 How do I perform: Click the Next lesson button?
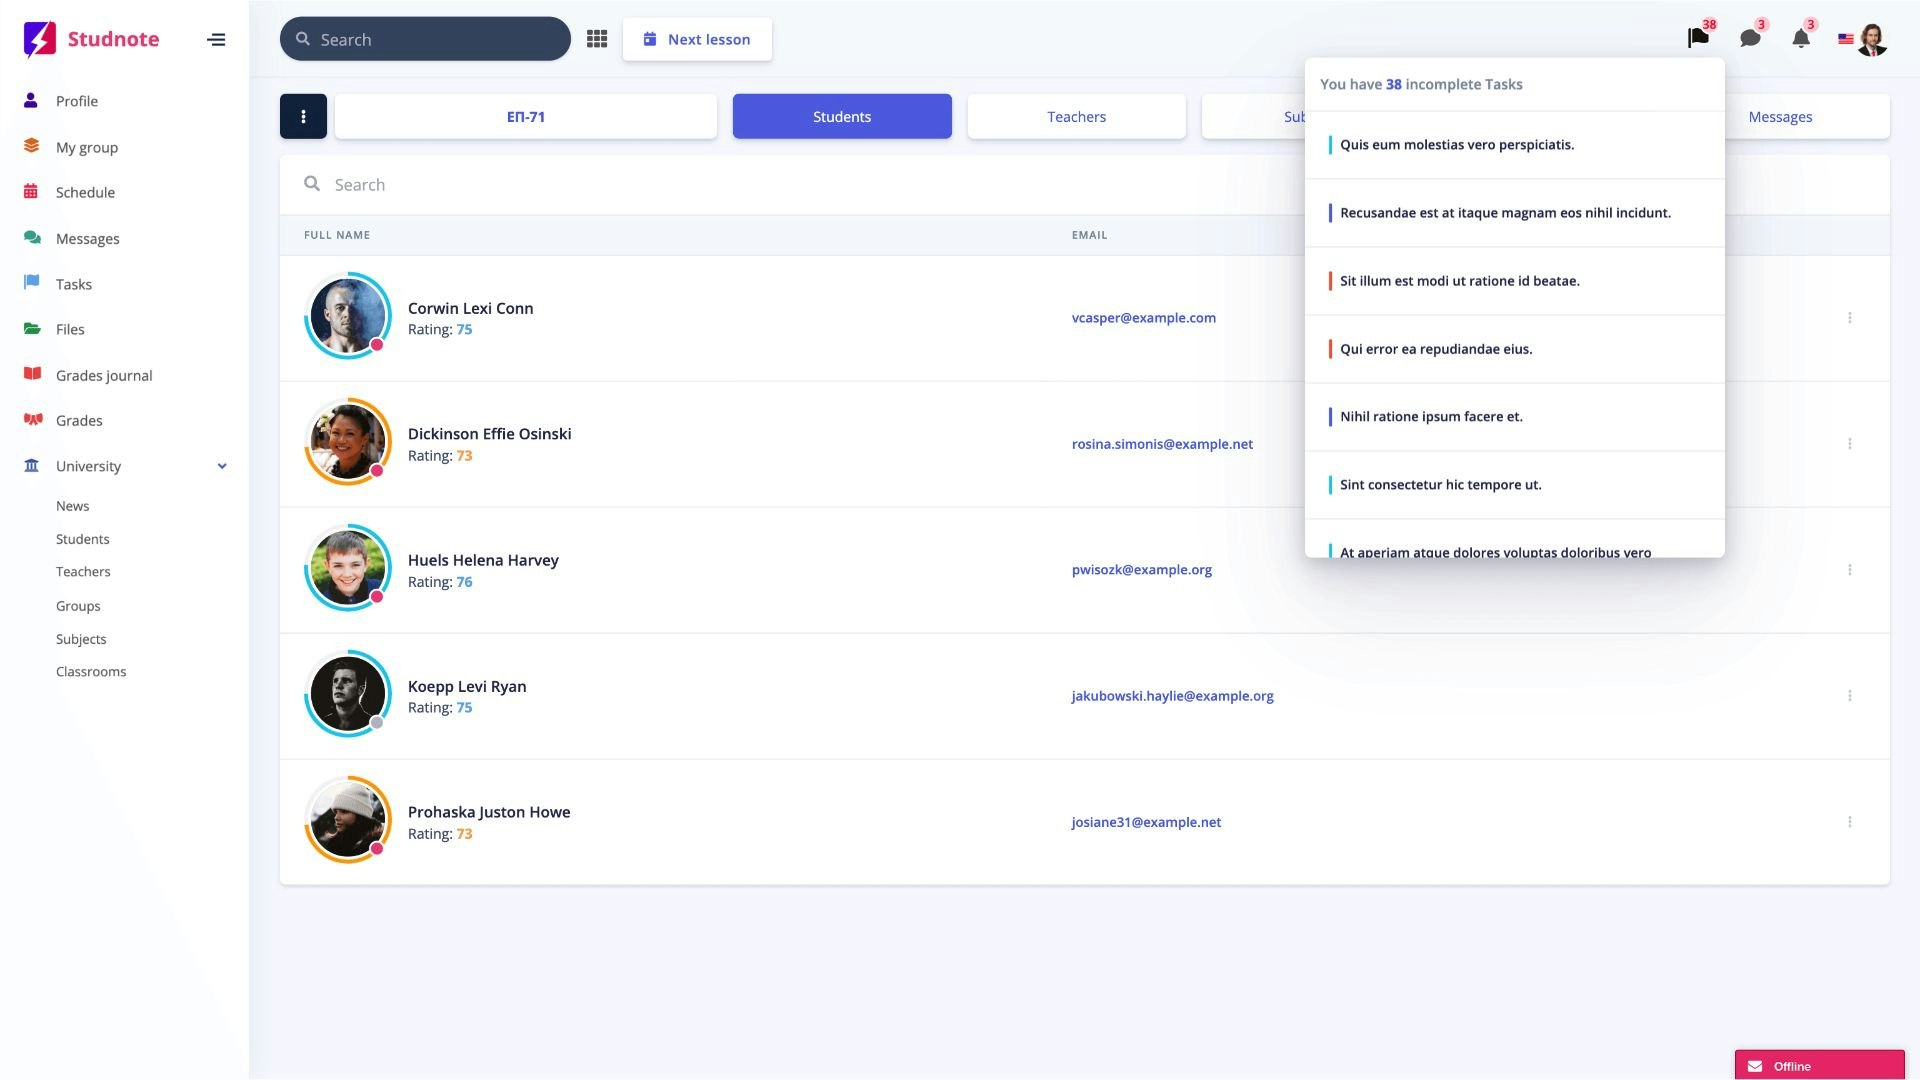pyautogui.click(x=697, y=39)
